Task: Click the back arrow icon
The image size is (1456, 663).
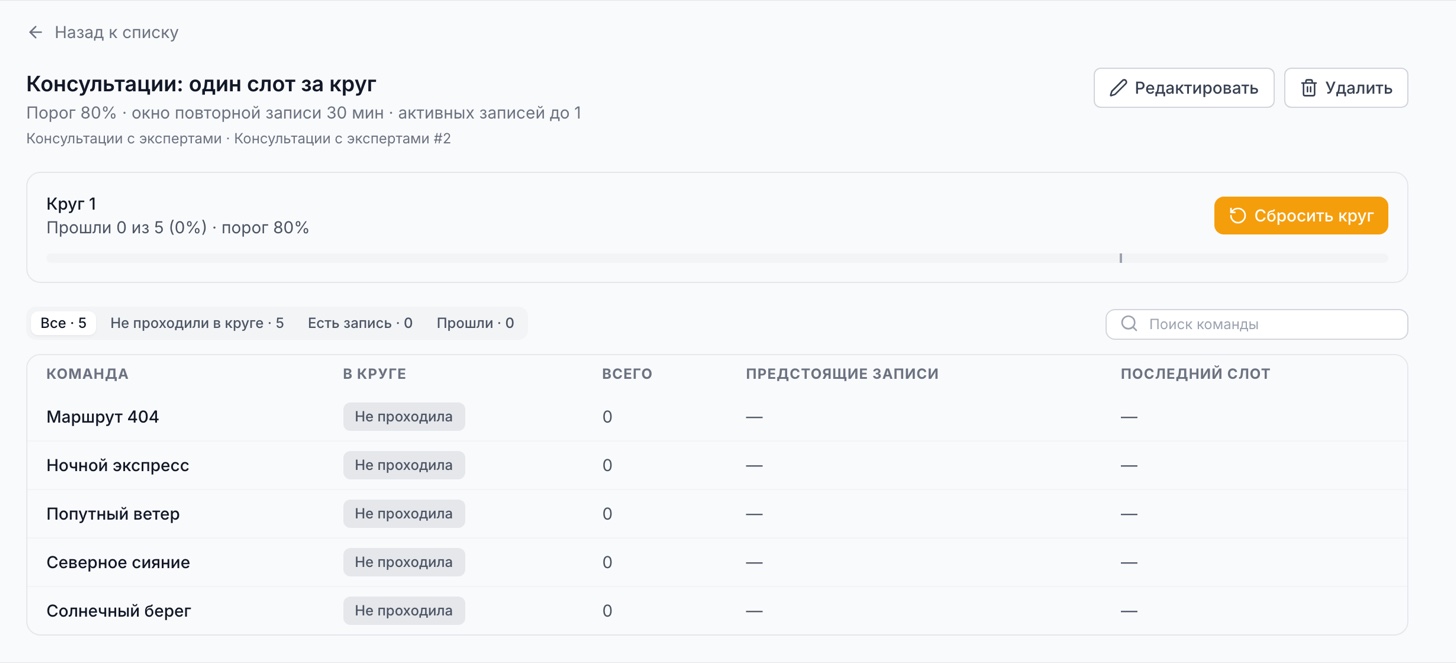Action: pyautogui.click(x=35, y=32)
